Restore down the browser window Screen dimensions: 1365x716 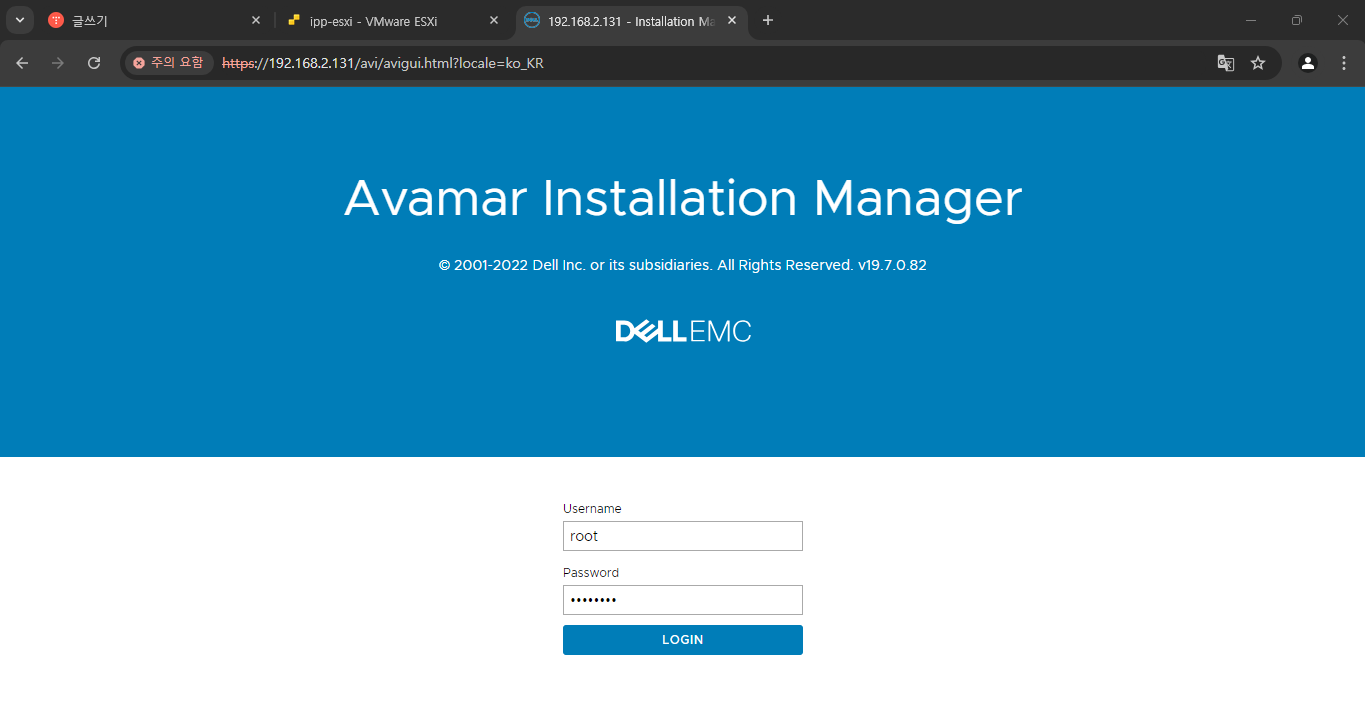1297,20
